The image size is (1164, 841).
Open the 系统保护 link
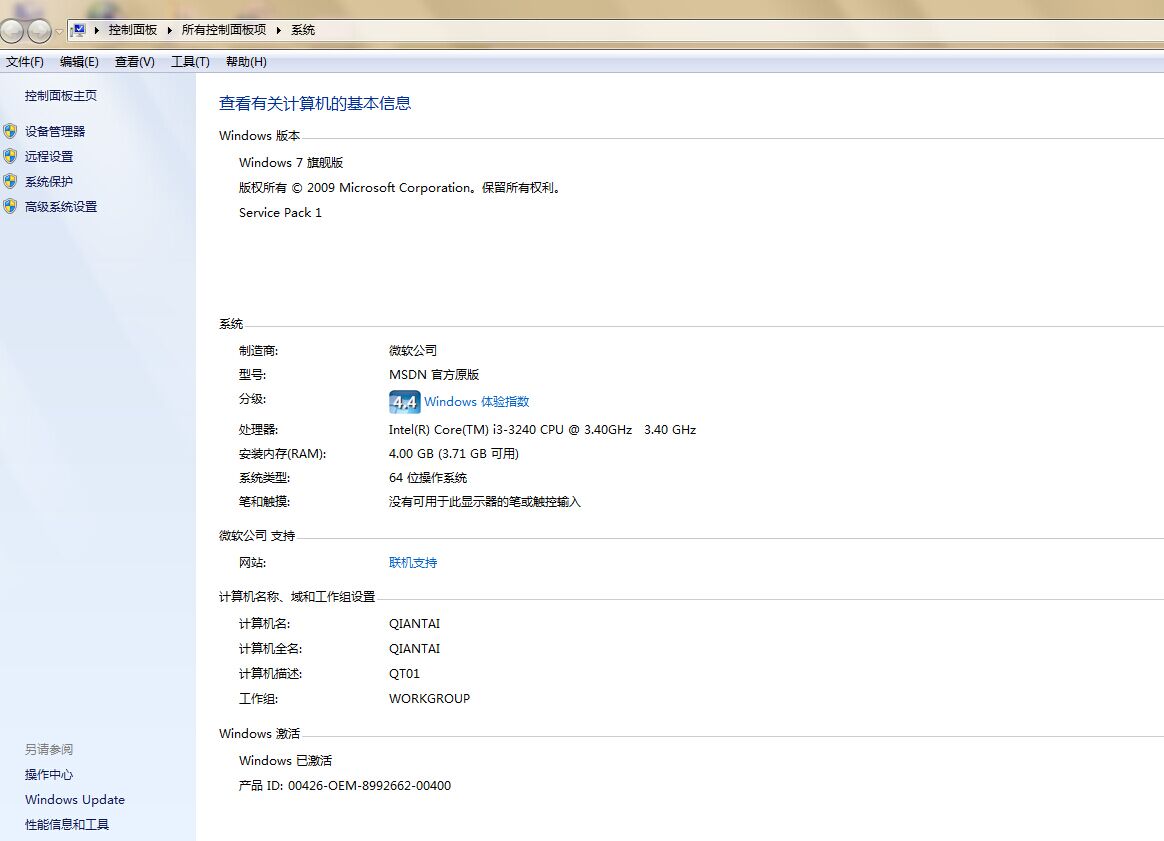(49, 182)
